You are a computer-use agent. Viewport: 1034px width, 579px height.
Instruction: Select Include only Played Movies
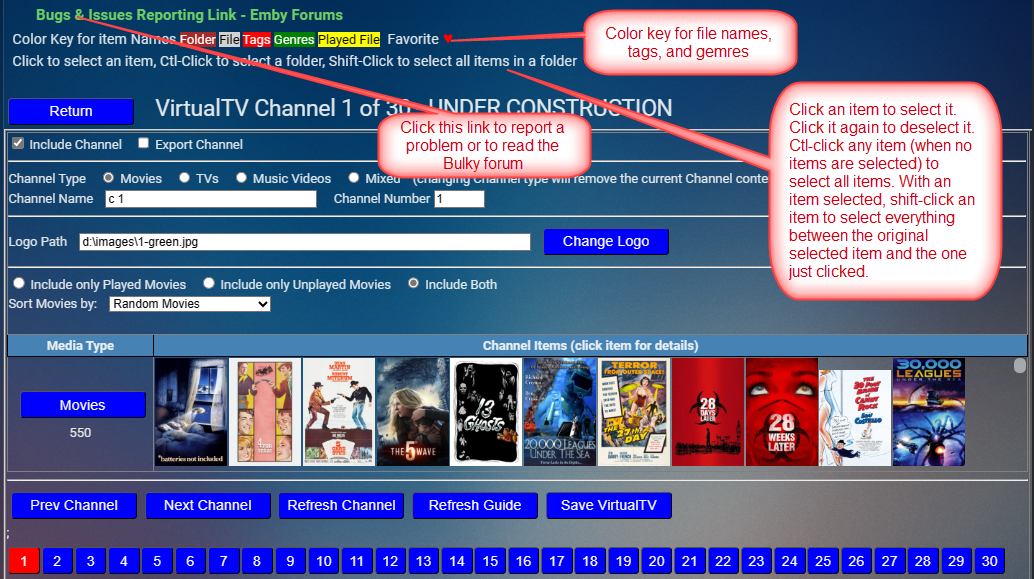pos(19,283)
